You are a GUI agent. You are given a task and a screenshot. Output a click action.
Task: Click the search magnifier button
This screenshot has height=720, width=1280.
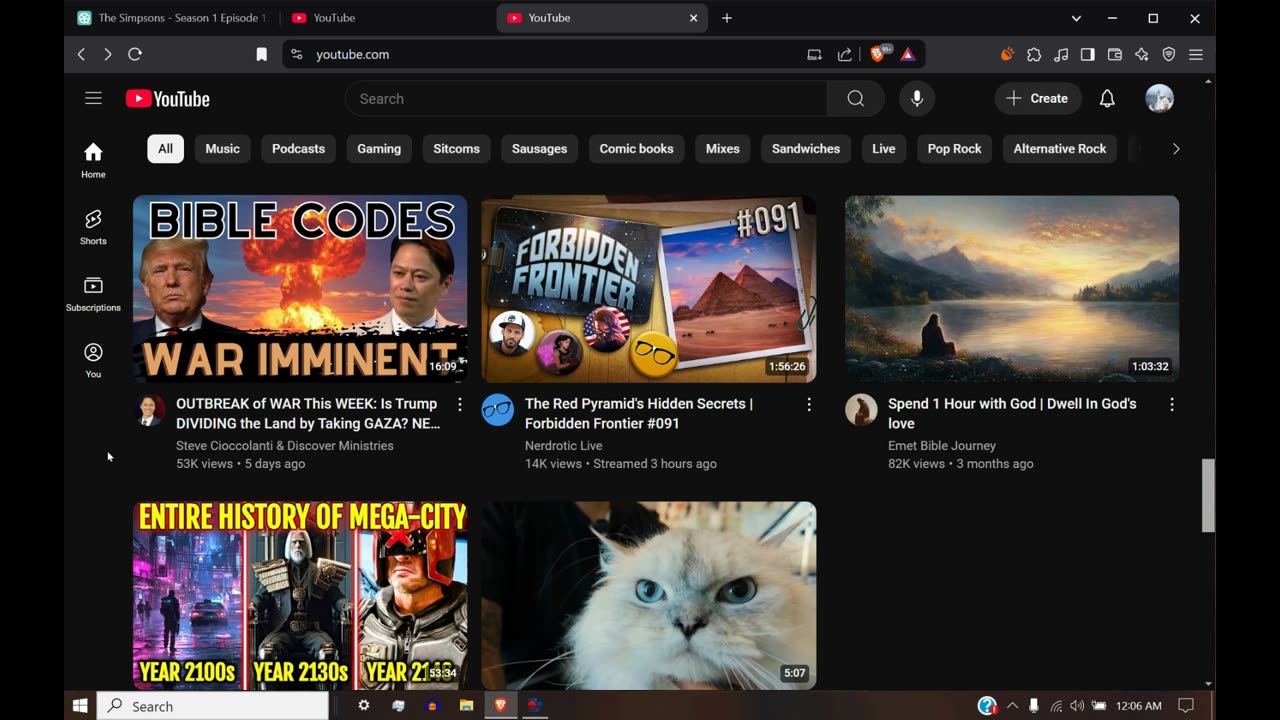(855, 99)
